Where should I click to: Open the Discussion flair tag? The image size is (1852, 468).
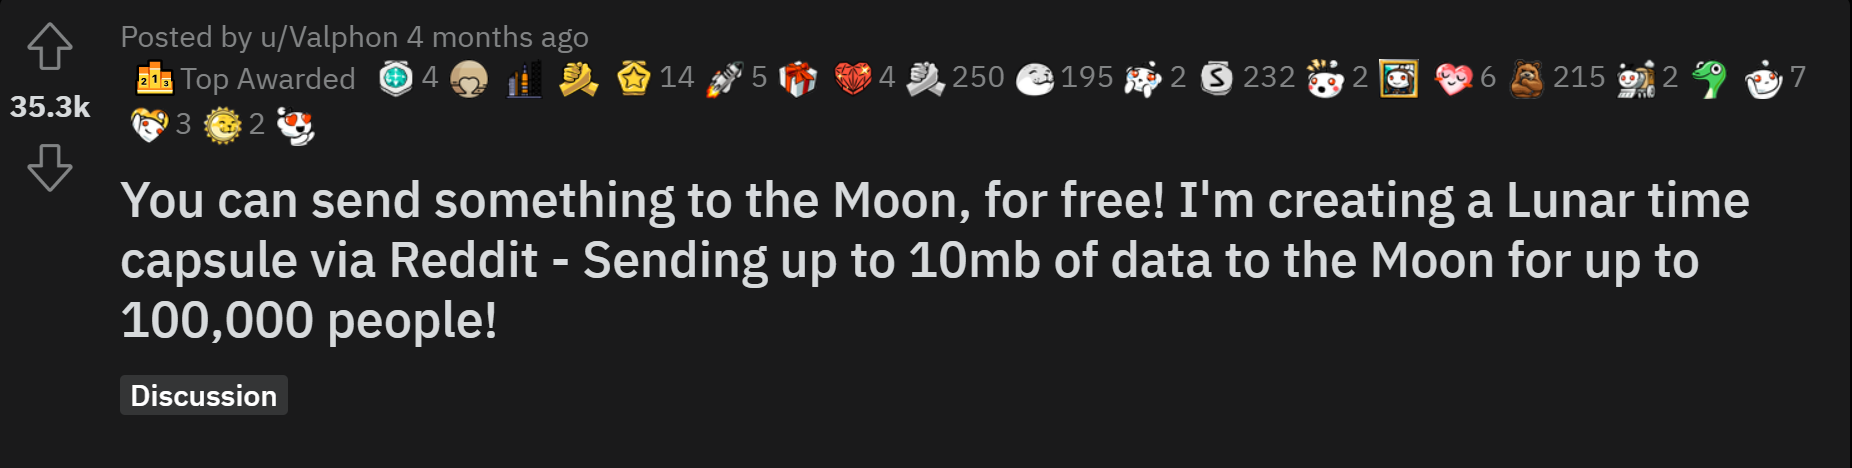pos(204,395)
